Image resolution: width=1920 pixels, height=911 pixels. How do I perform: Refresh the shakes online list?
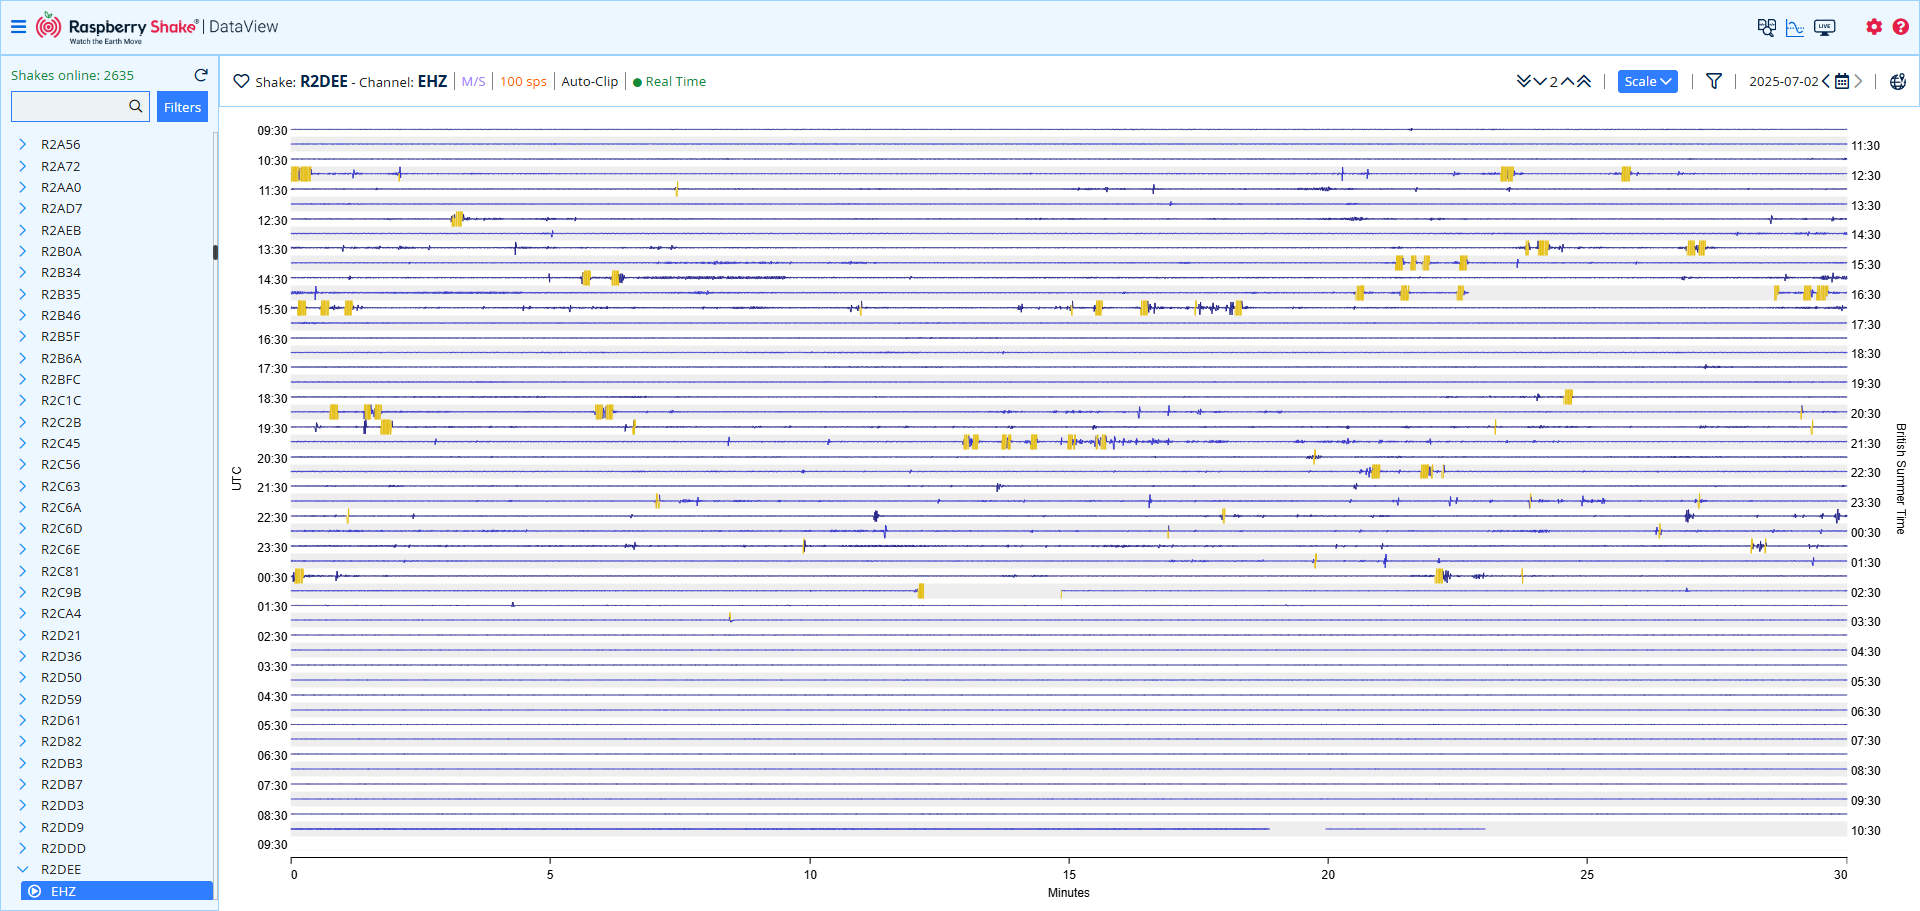201,75
